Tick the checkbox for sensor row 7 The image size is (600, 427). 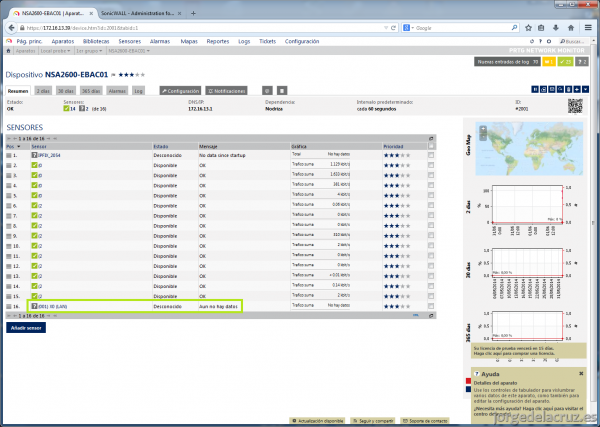[x=431, y=216]
